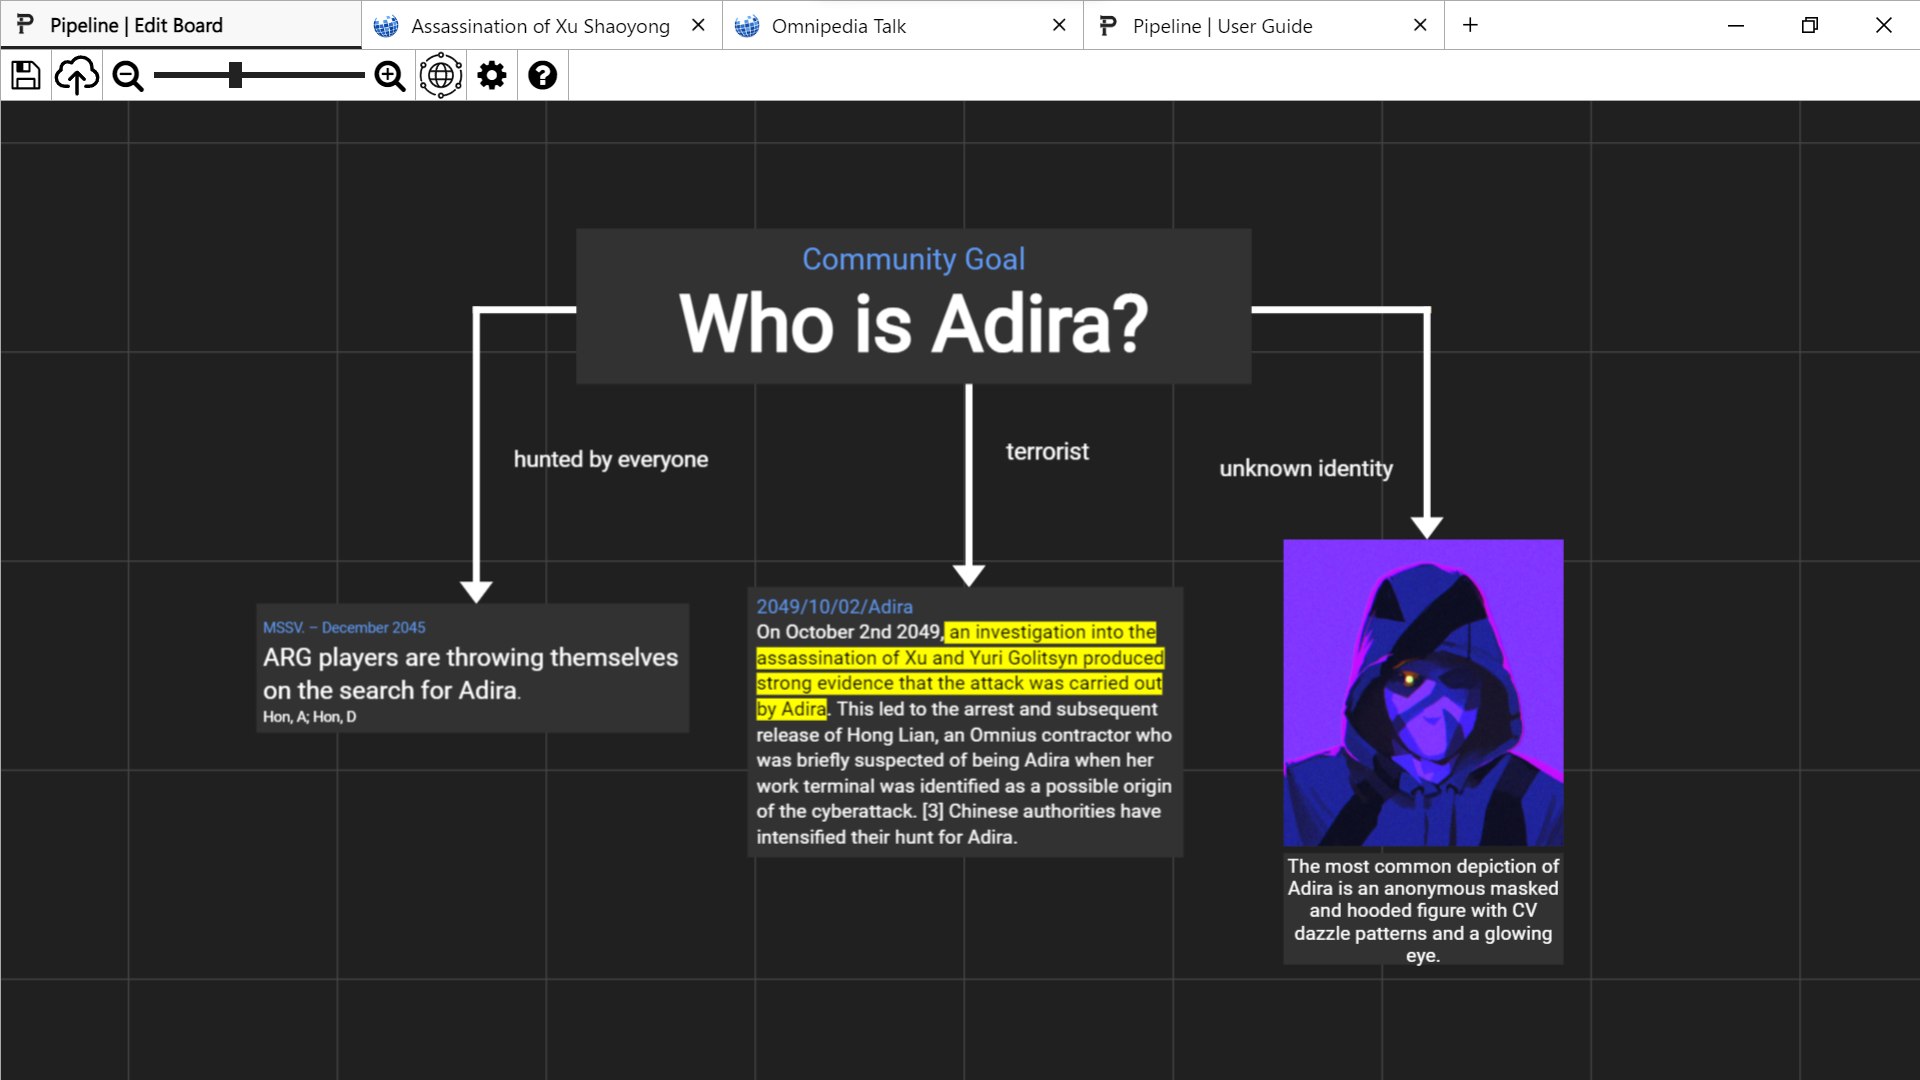The width and height of the screenshot is (1920, 1080).
Task: Switch to Pipeline | User Guide tab
Action: click(x=1263, y=26)
